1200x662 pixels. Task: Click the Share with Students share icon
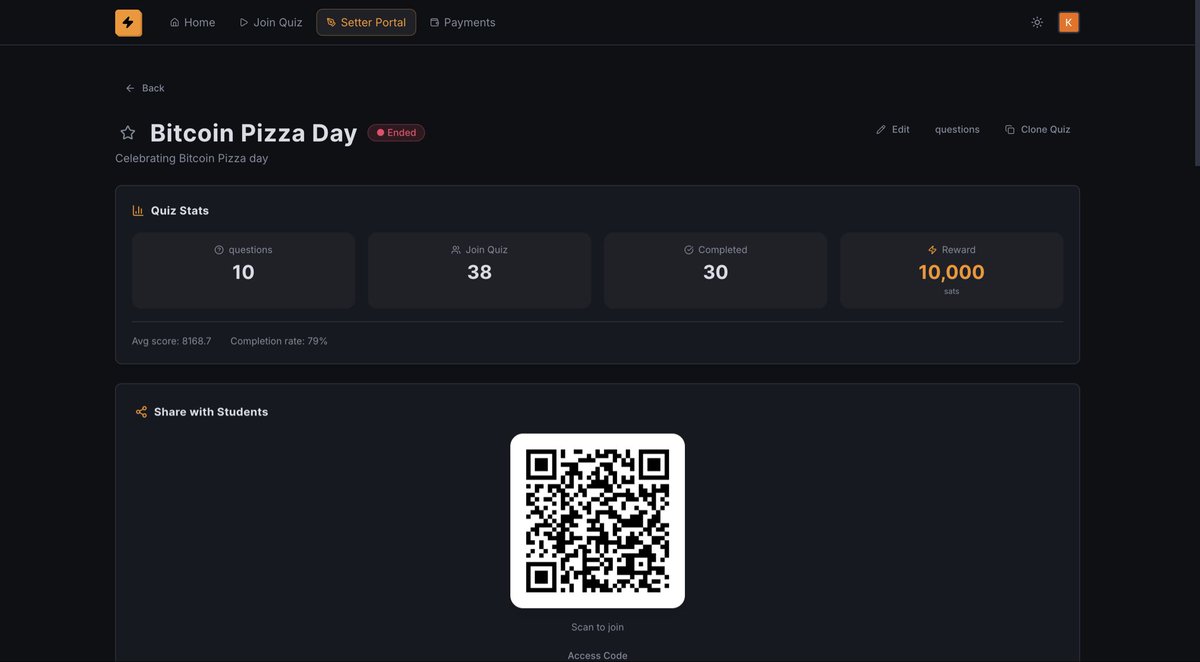point(141,412)
